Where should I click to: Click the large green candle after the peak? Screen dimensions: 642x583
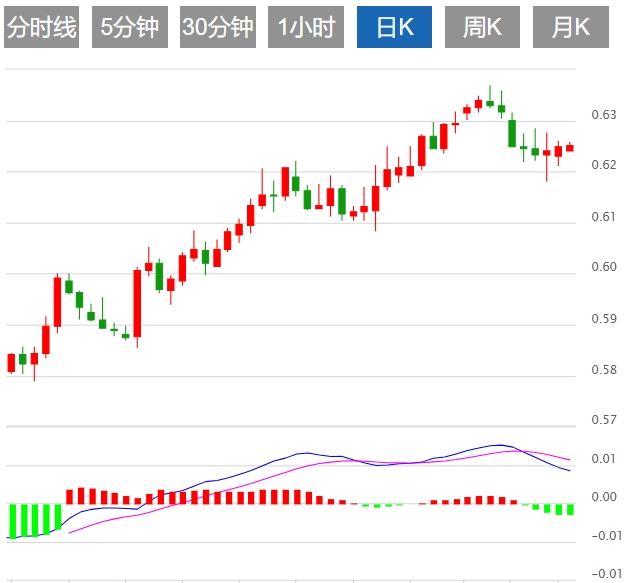[x=512, y=133]
